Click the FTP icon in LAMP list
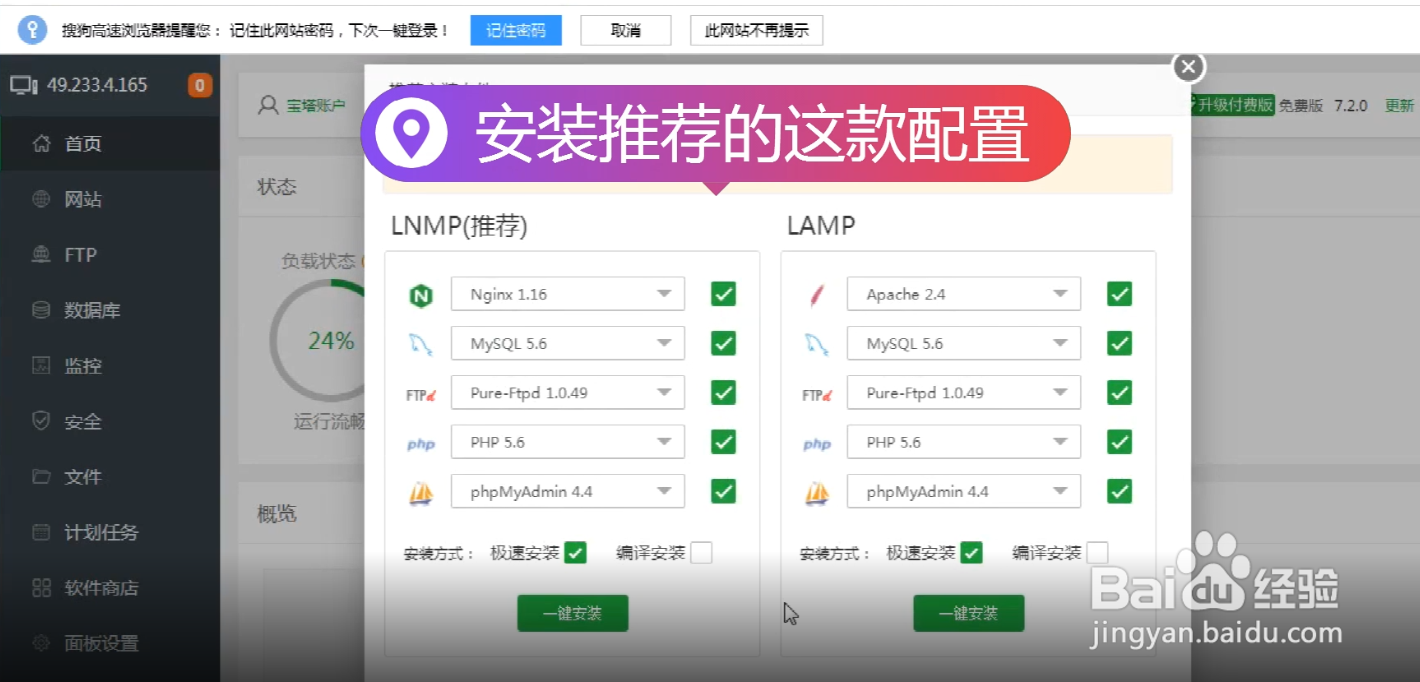This screenshot has width=1420, height=682. (817, 395)
